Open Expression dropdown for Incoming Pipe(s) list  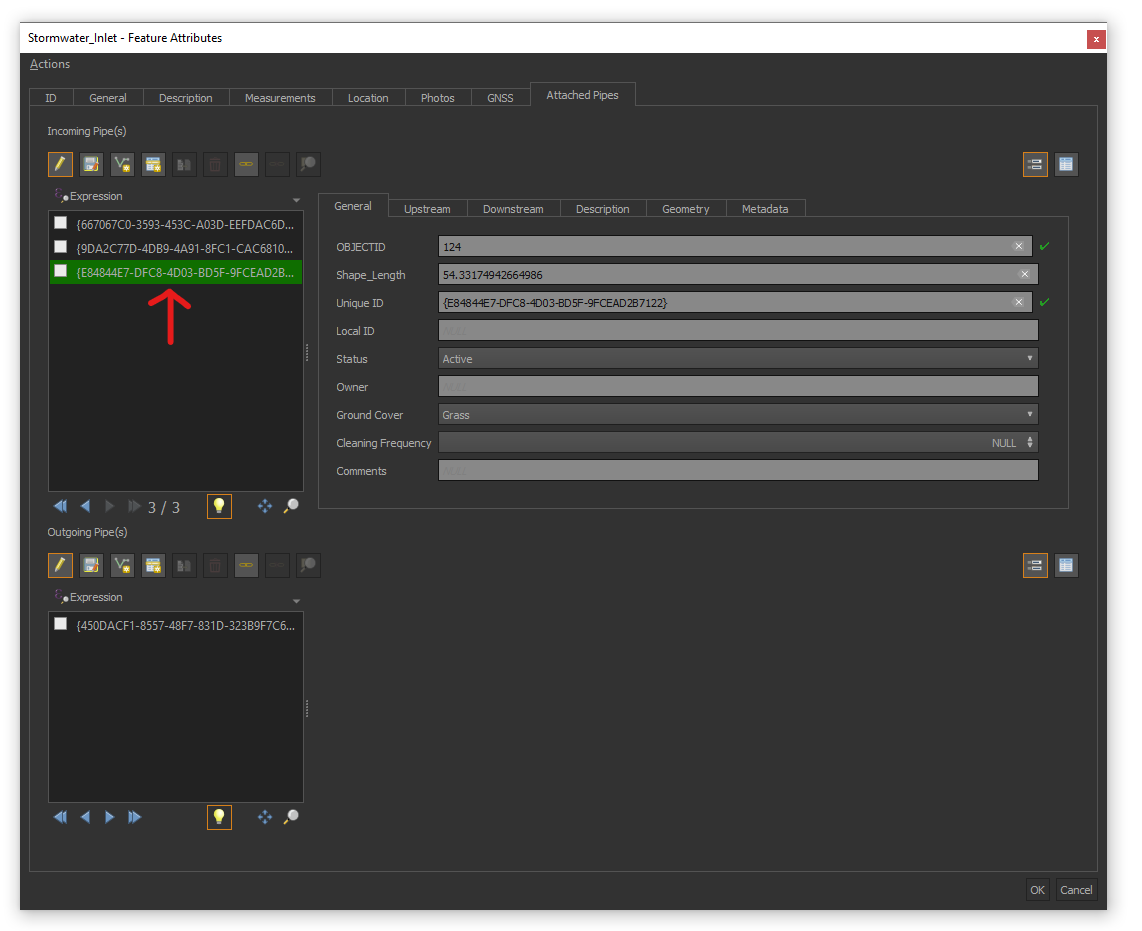pyautogui.click(x=296, y=200)
